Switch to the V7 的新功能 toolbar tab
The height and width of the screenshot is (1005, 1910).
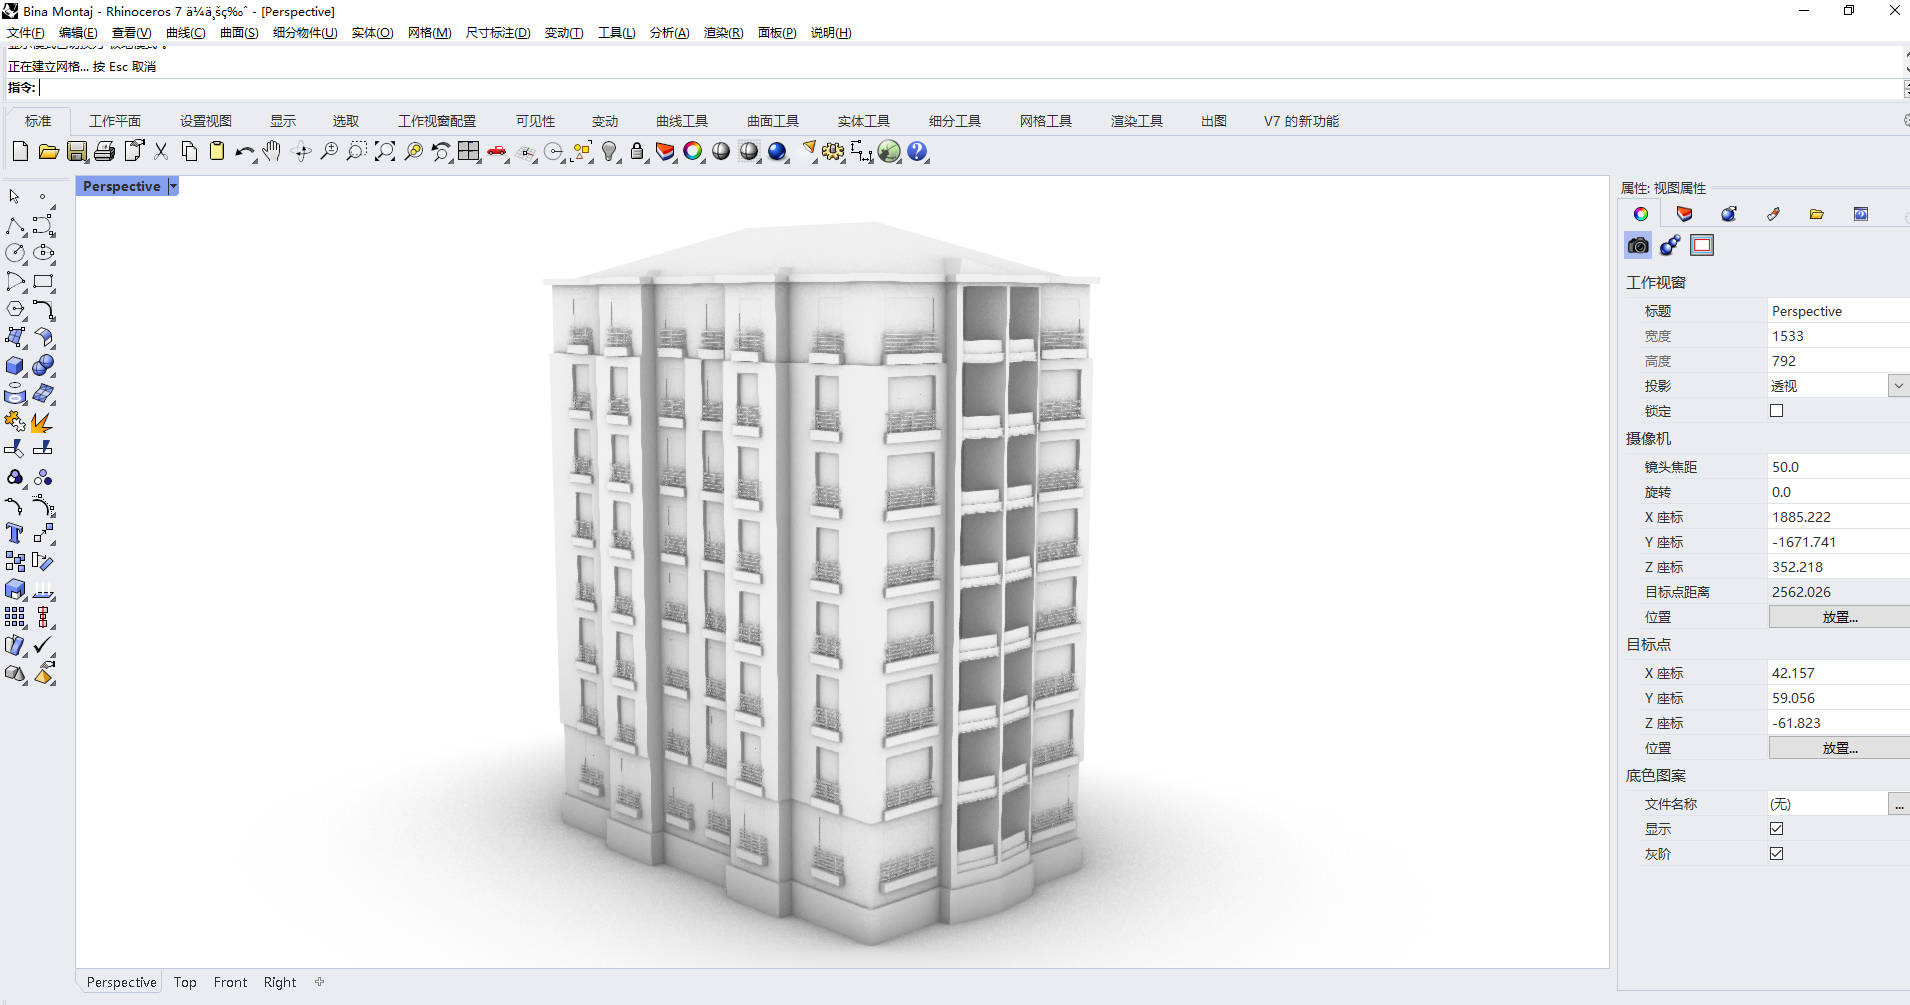tap(1301, 121)
